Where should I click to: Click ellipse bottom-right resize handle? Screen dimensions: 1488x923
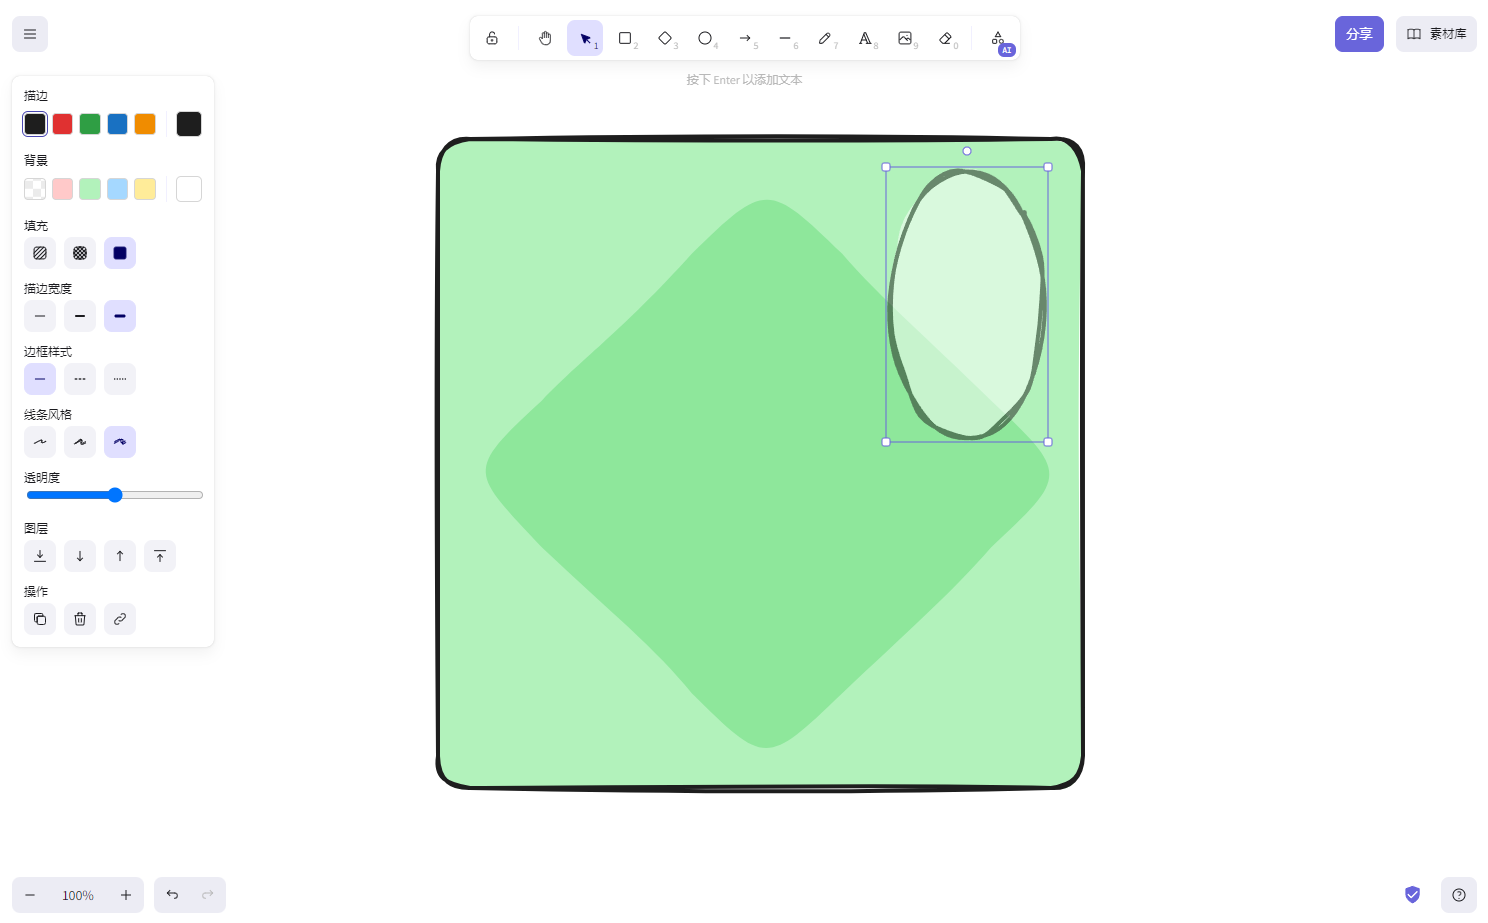[x=1048, y=441]
